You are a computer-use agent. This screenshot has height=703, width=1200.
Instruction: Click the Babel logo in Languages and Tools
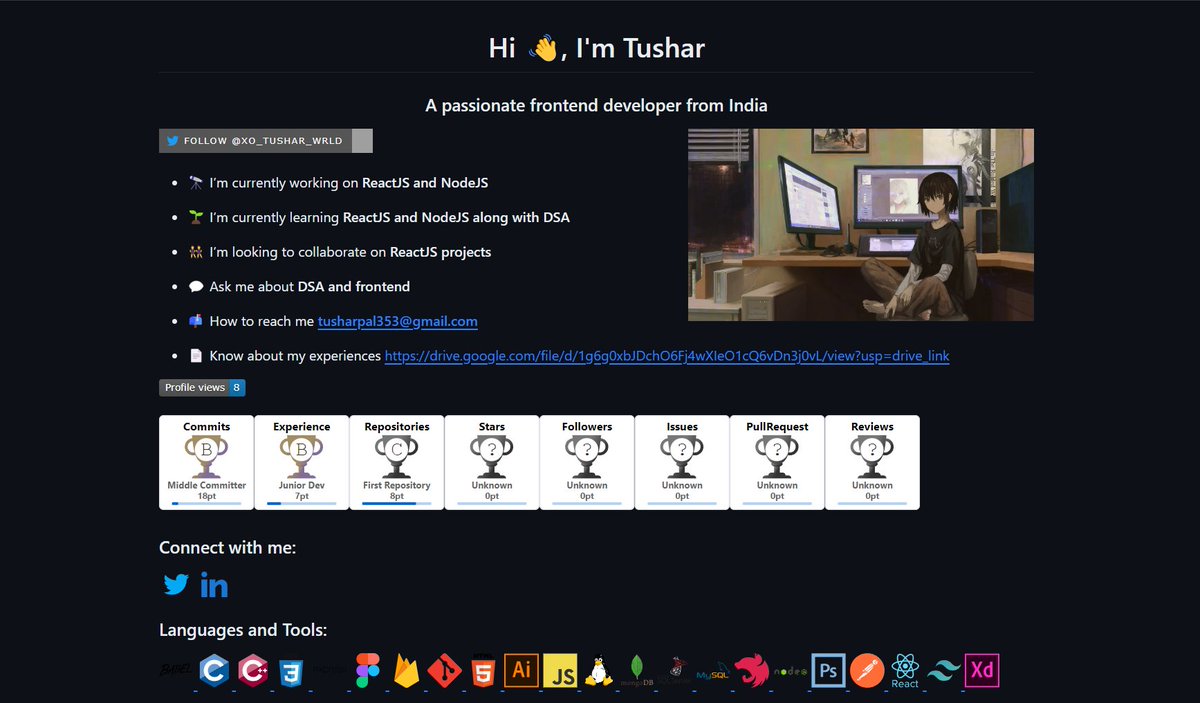point(176,671)
